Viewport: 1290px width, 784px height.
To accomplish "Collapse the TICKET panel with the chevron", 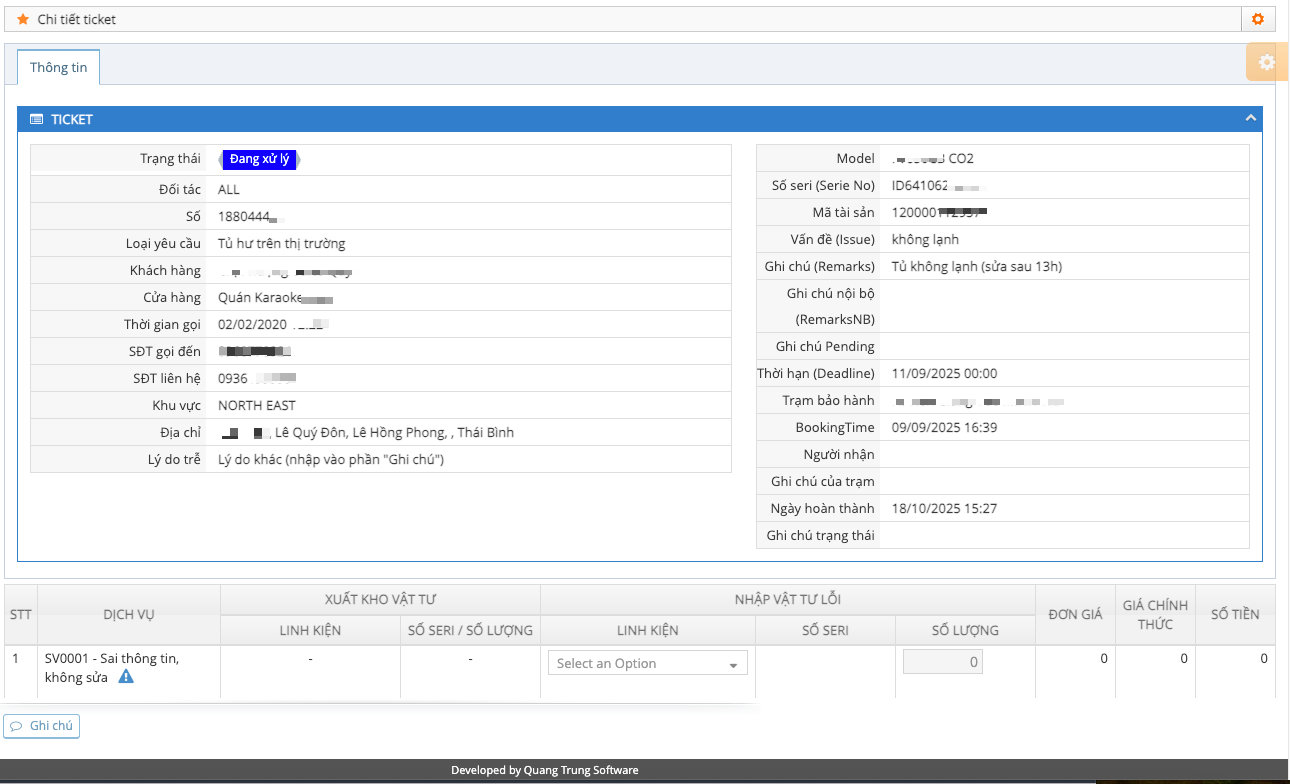I will pyautogui.click(x=1250, y=118).
